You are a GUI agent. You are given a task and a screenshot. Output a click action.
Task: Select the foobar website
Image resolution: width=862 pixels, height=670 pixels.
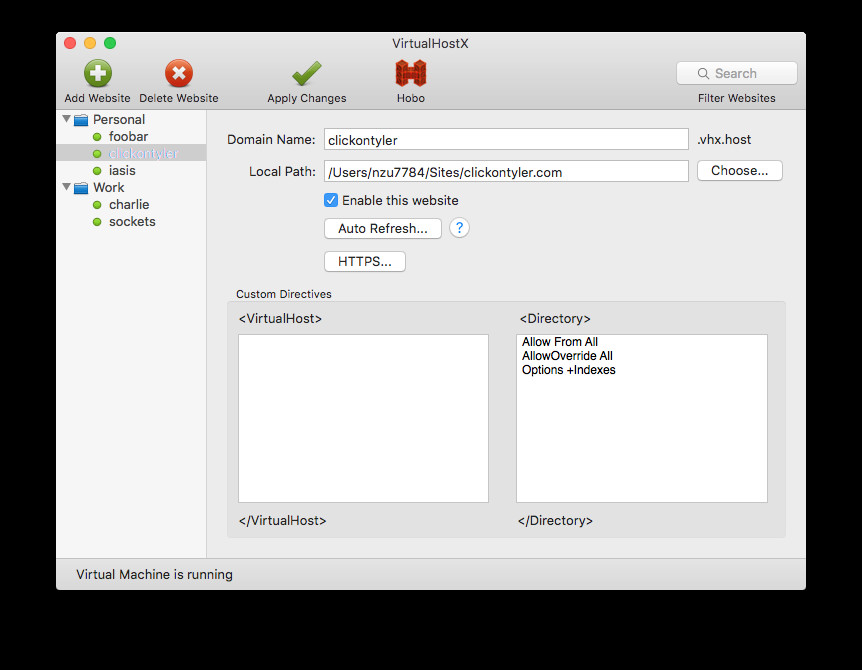coord(128,136)
